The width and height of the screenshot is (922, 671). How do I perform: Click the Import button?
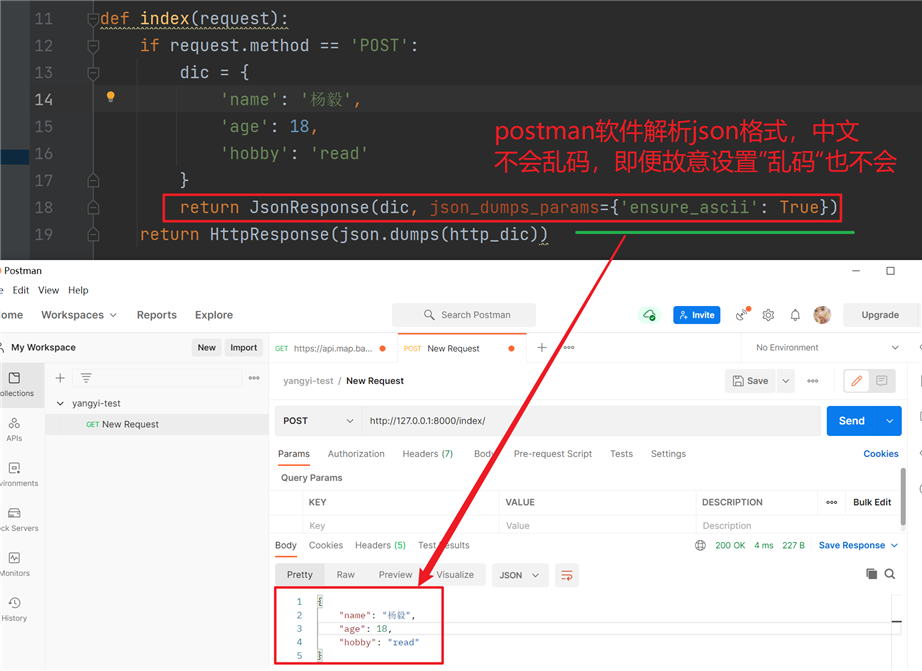[x=243, y=348]
